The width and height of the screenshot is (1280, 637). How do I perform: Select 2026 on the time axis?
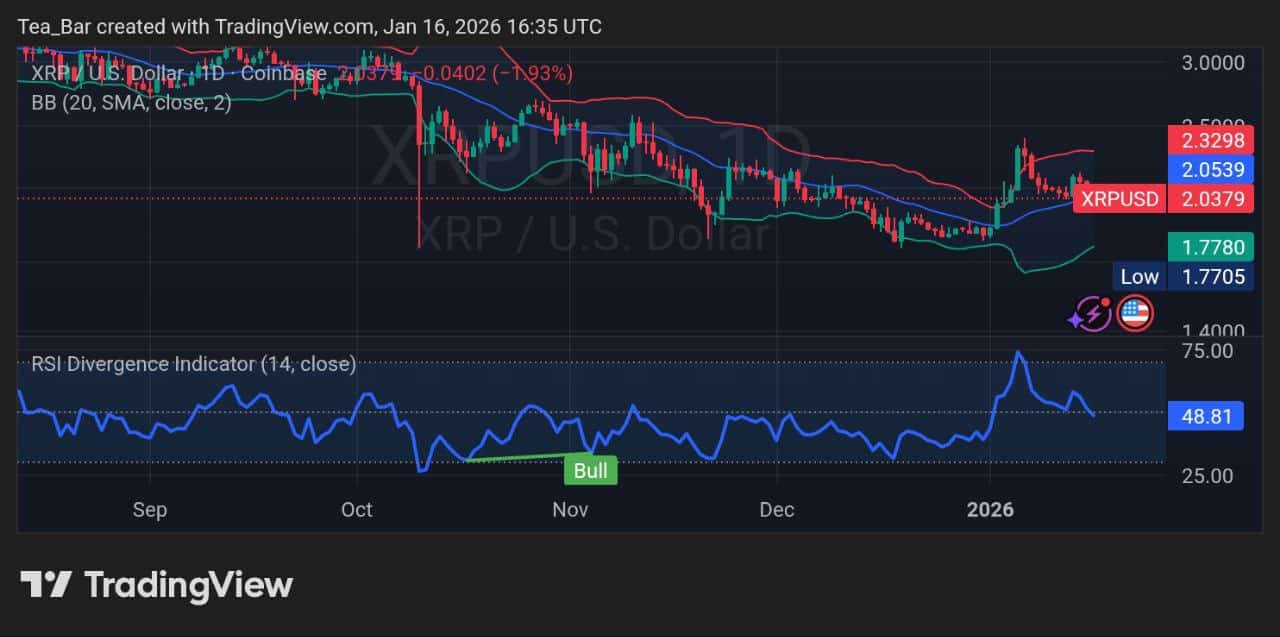pos(991,510)
